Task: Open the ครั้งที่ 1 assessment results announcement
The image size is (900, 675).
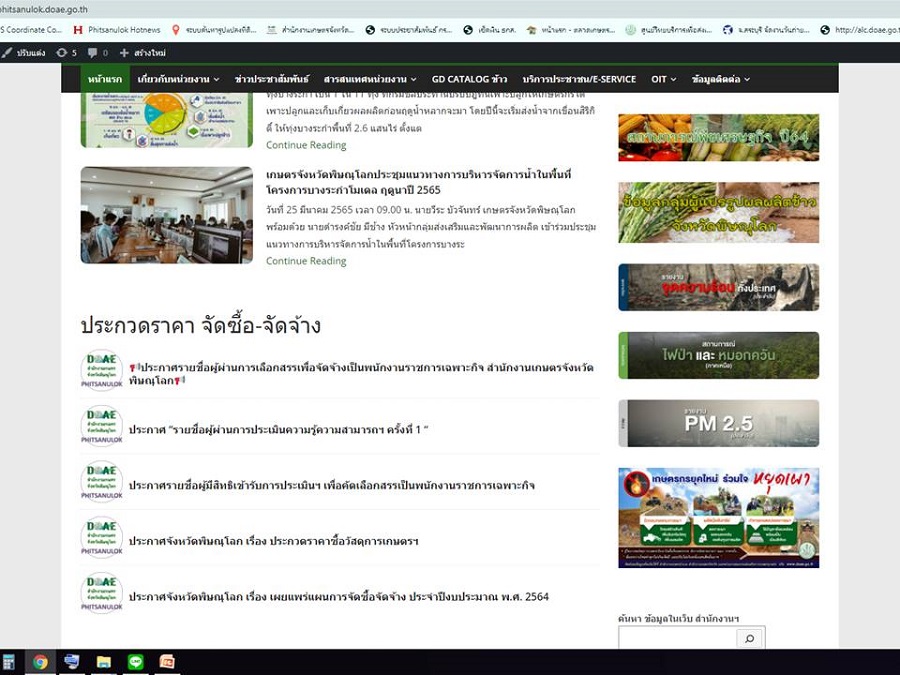Action: click(278, 429)
